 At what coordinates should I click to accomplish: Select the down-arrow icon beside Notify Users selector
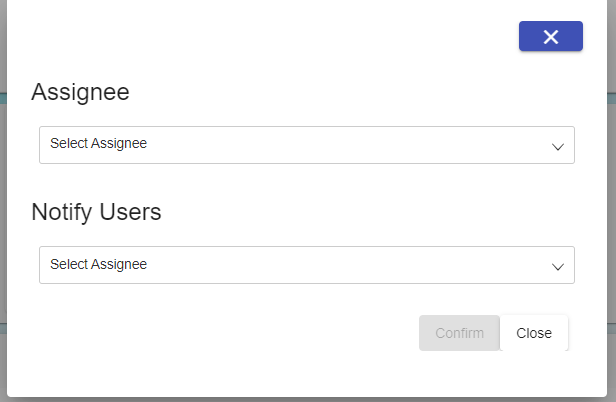558,266
